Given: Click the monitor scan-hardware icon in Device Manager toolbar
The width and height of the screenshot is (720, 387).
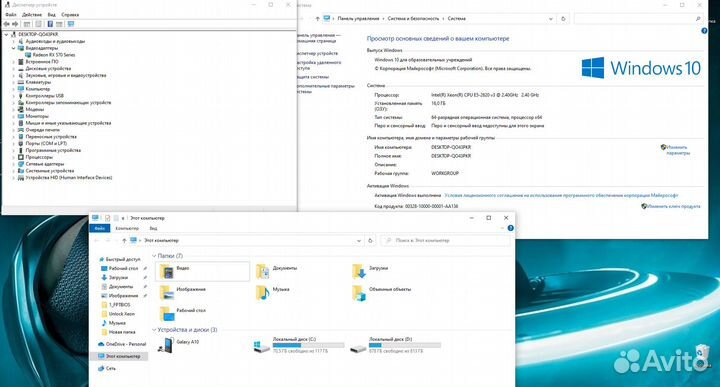Looking at the screenshot, I should click(71, 24).
